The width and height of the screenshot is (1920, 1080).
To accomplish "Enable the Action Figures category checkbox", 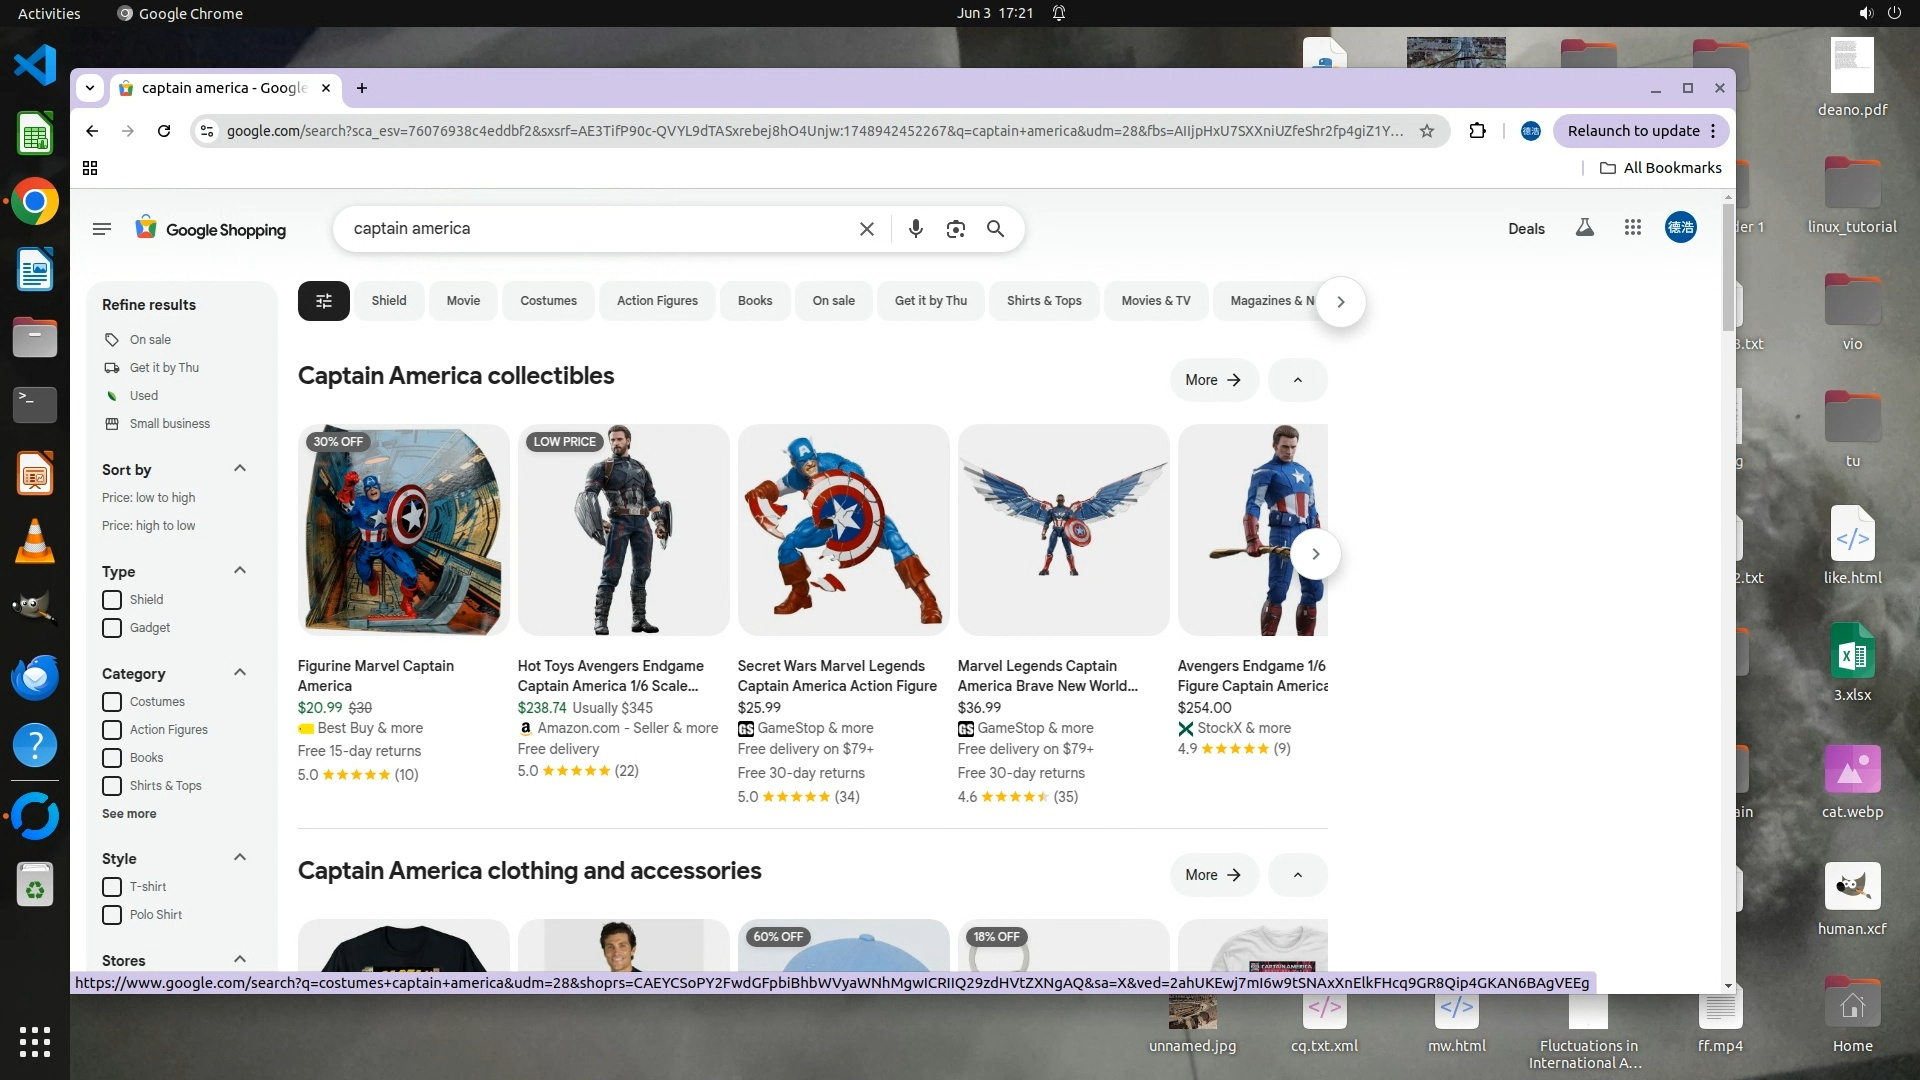I will pos(112,730).
